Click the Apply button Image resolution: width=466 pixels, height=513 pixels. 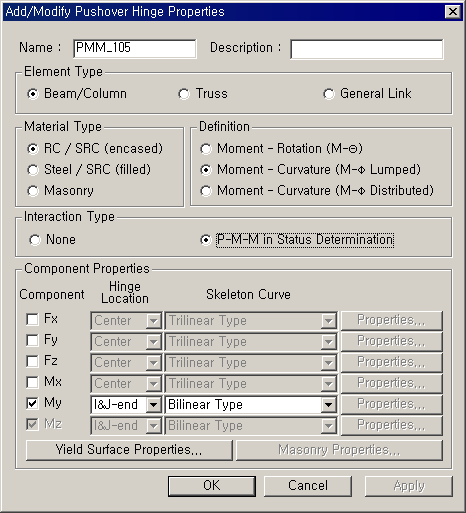pyautogui.click(x=409, y=486)
